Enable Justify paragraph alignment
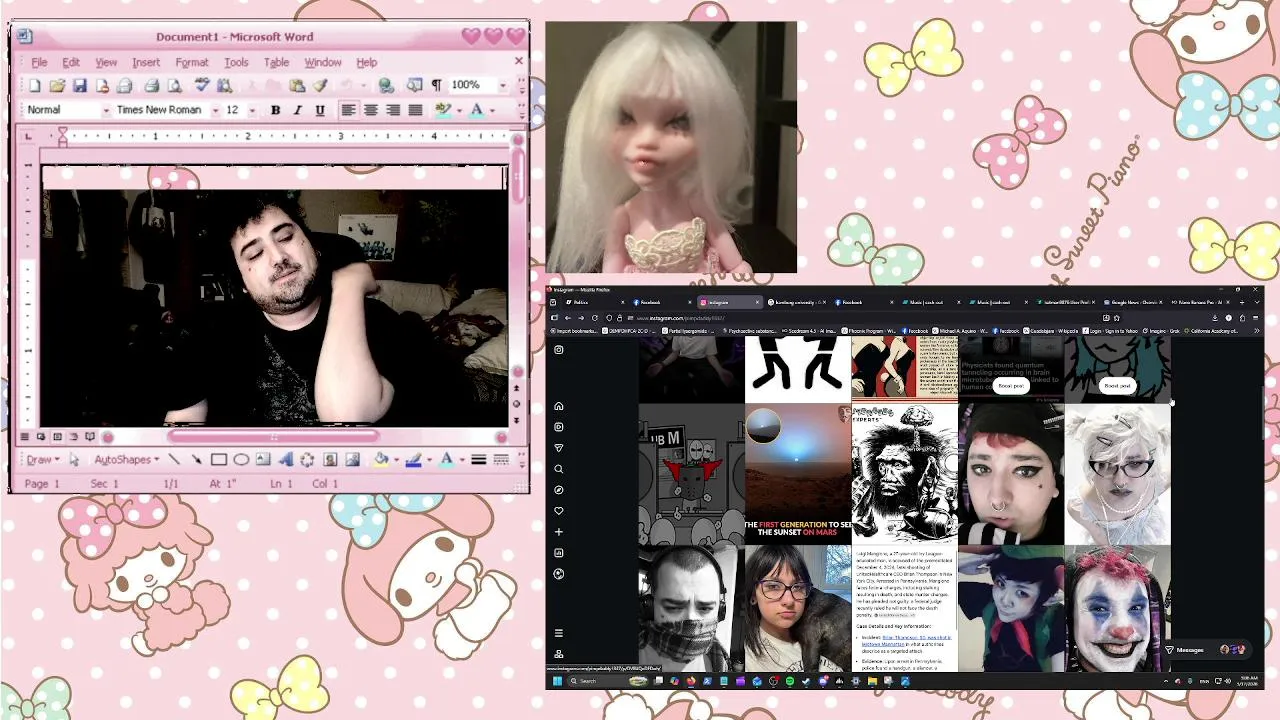Viewport: 1280px width, 720px height. (415, 110)
